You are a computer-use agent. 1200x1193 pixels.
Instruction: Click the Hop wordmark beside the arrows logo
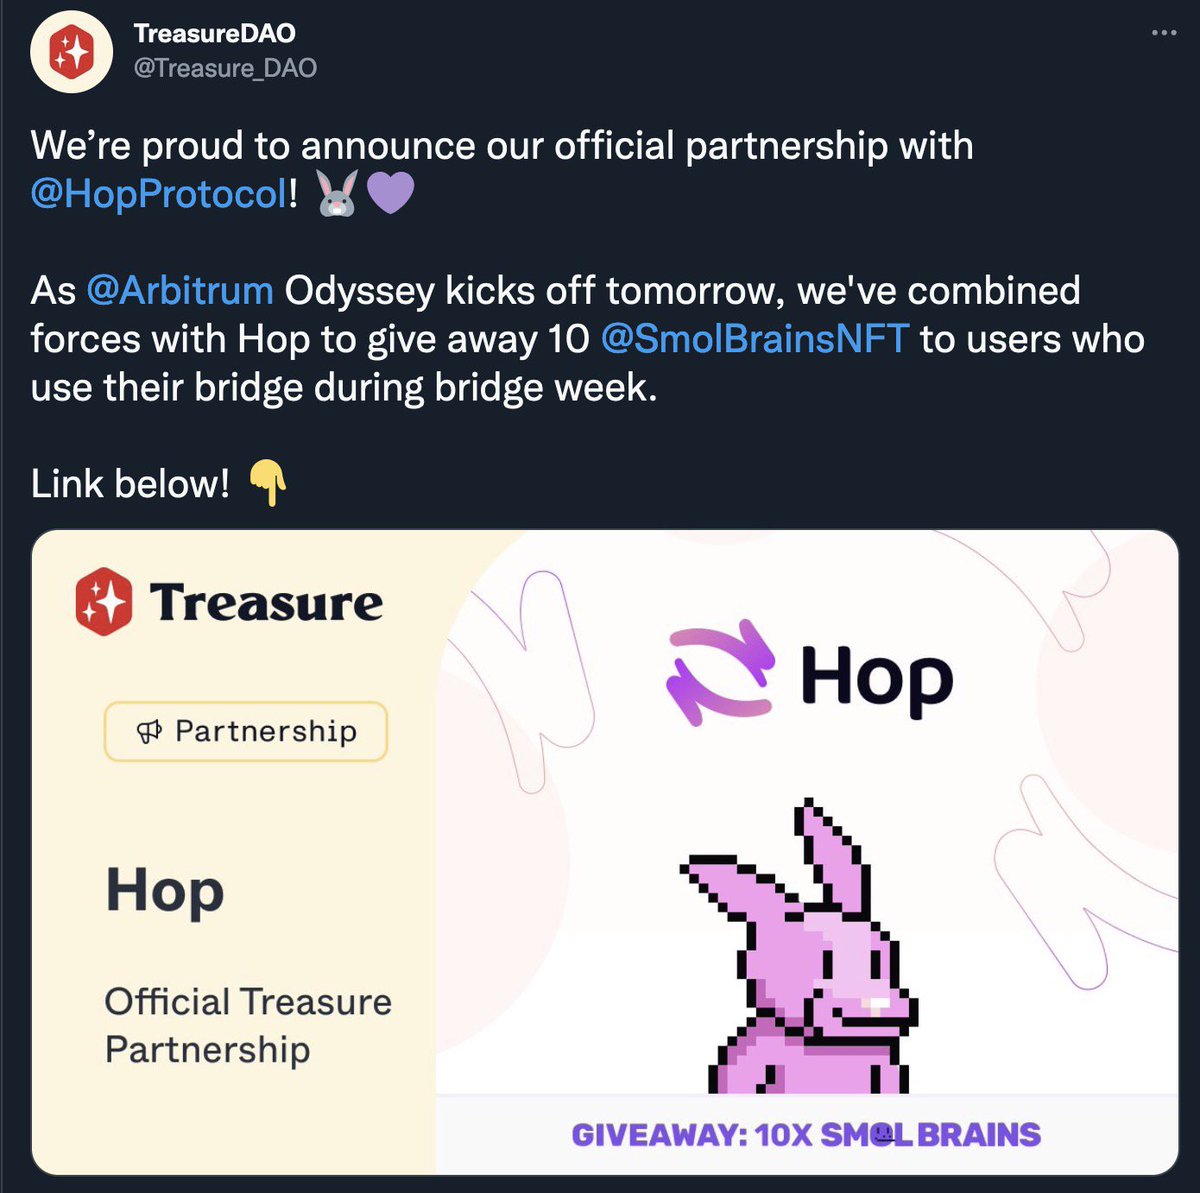(877, 679)
